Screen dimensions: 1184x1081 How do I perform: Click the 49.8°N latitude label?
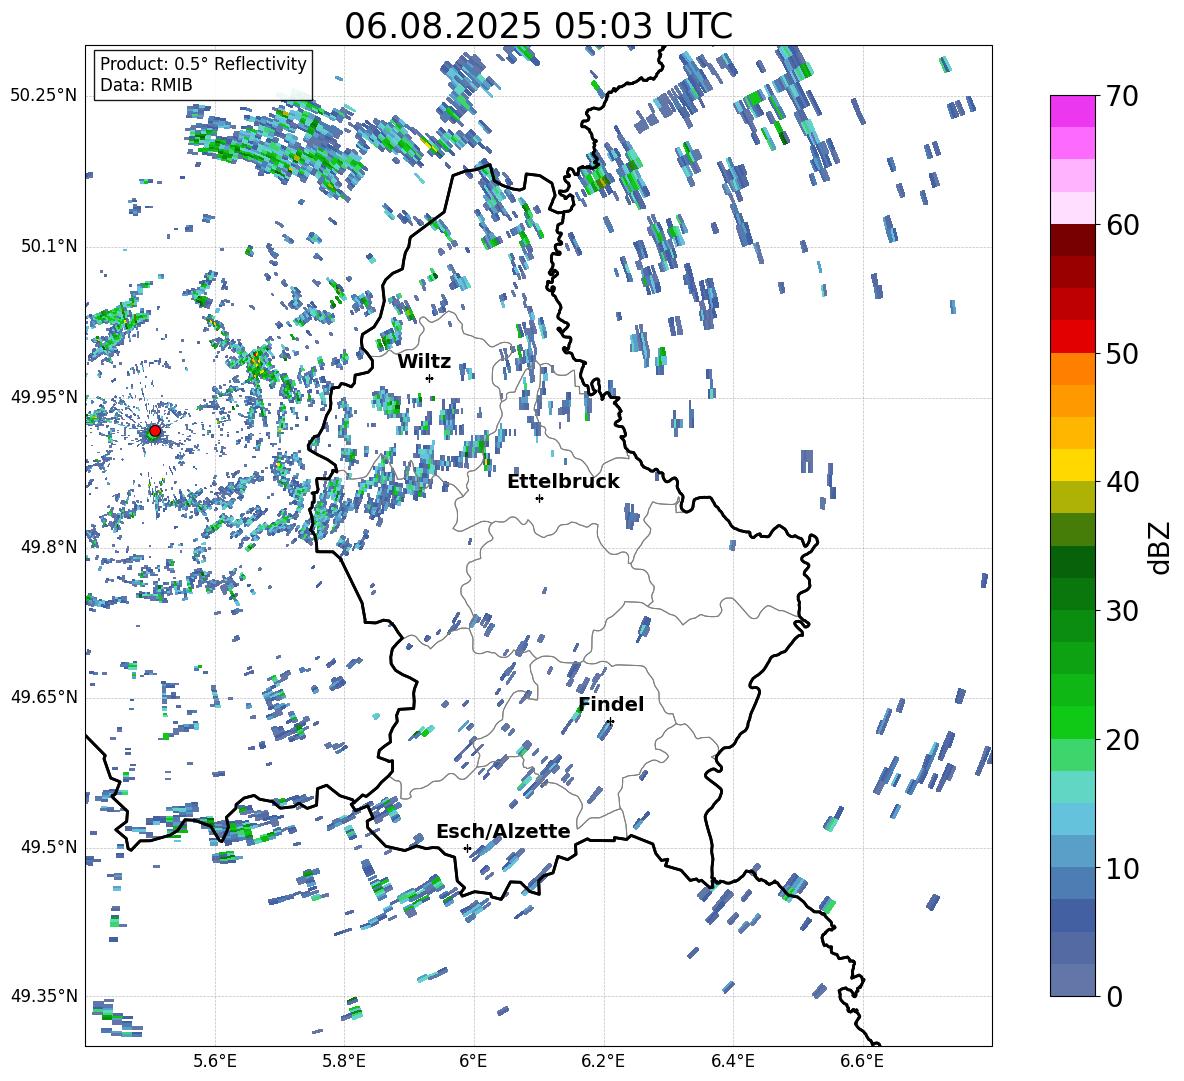coord(47,546)
